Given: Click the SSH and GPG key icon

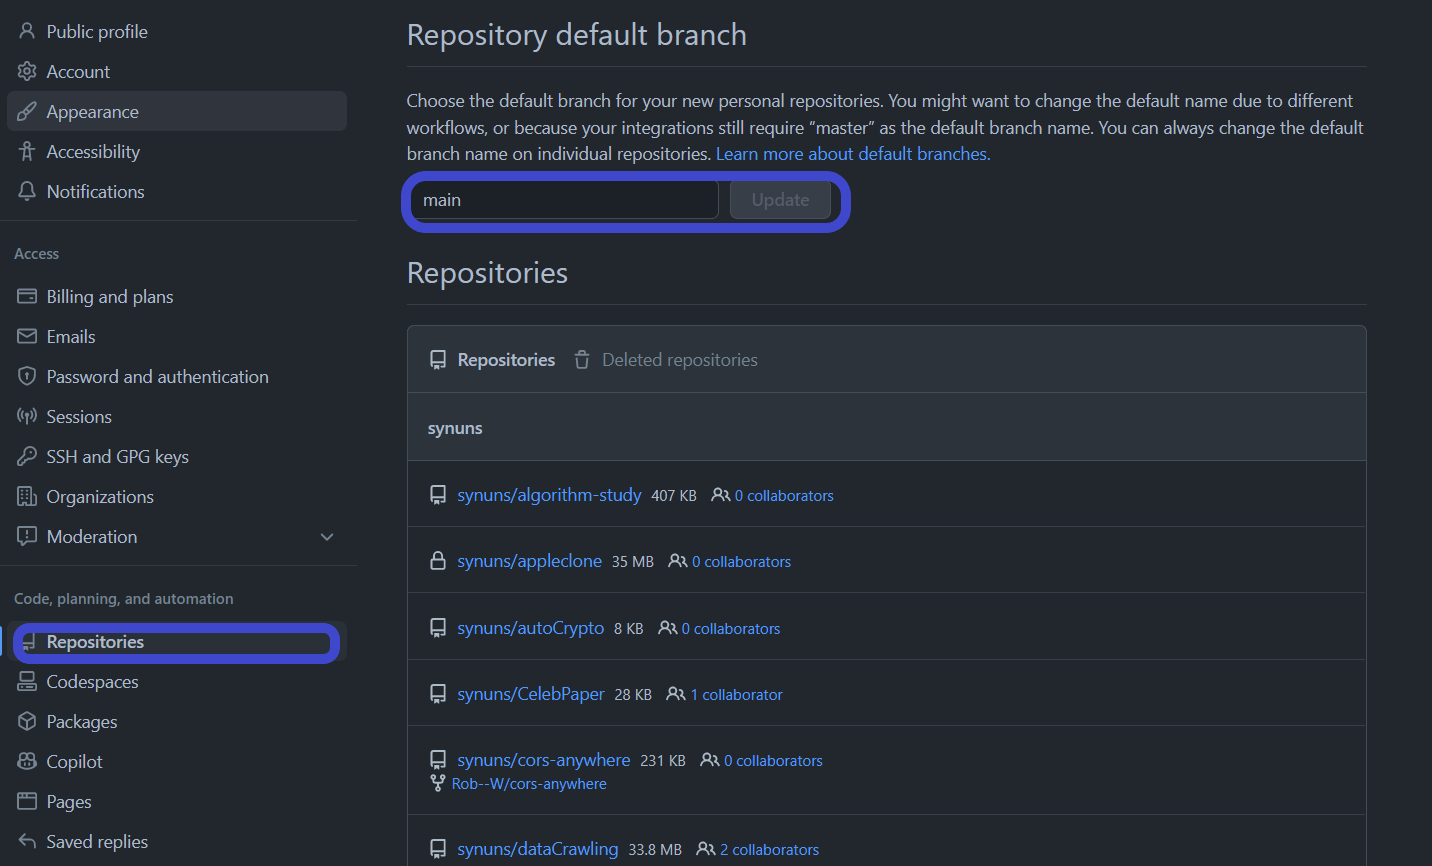Looking at the screenshot, I should click(27, 456).
